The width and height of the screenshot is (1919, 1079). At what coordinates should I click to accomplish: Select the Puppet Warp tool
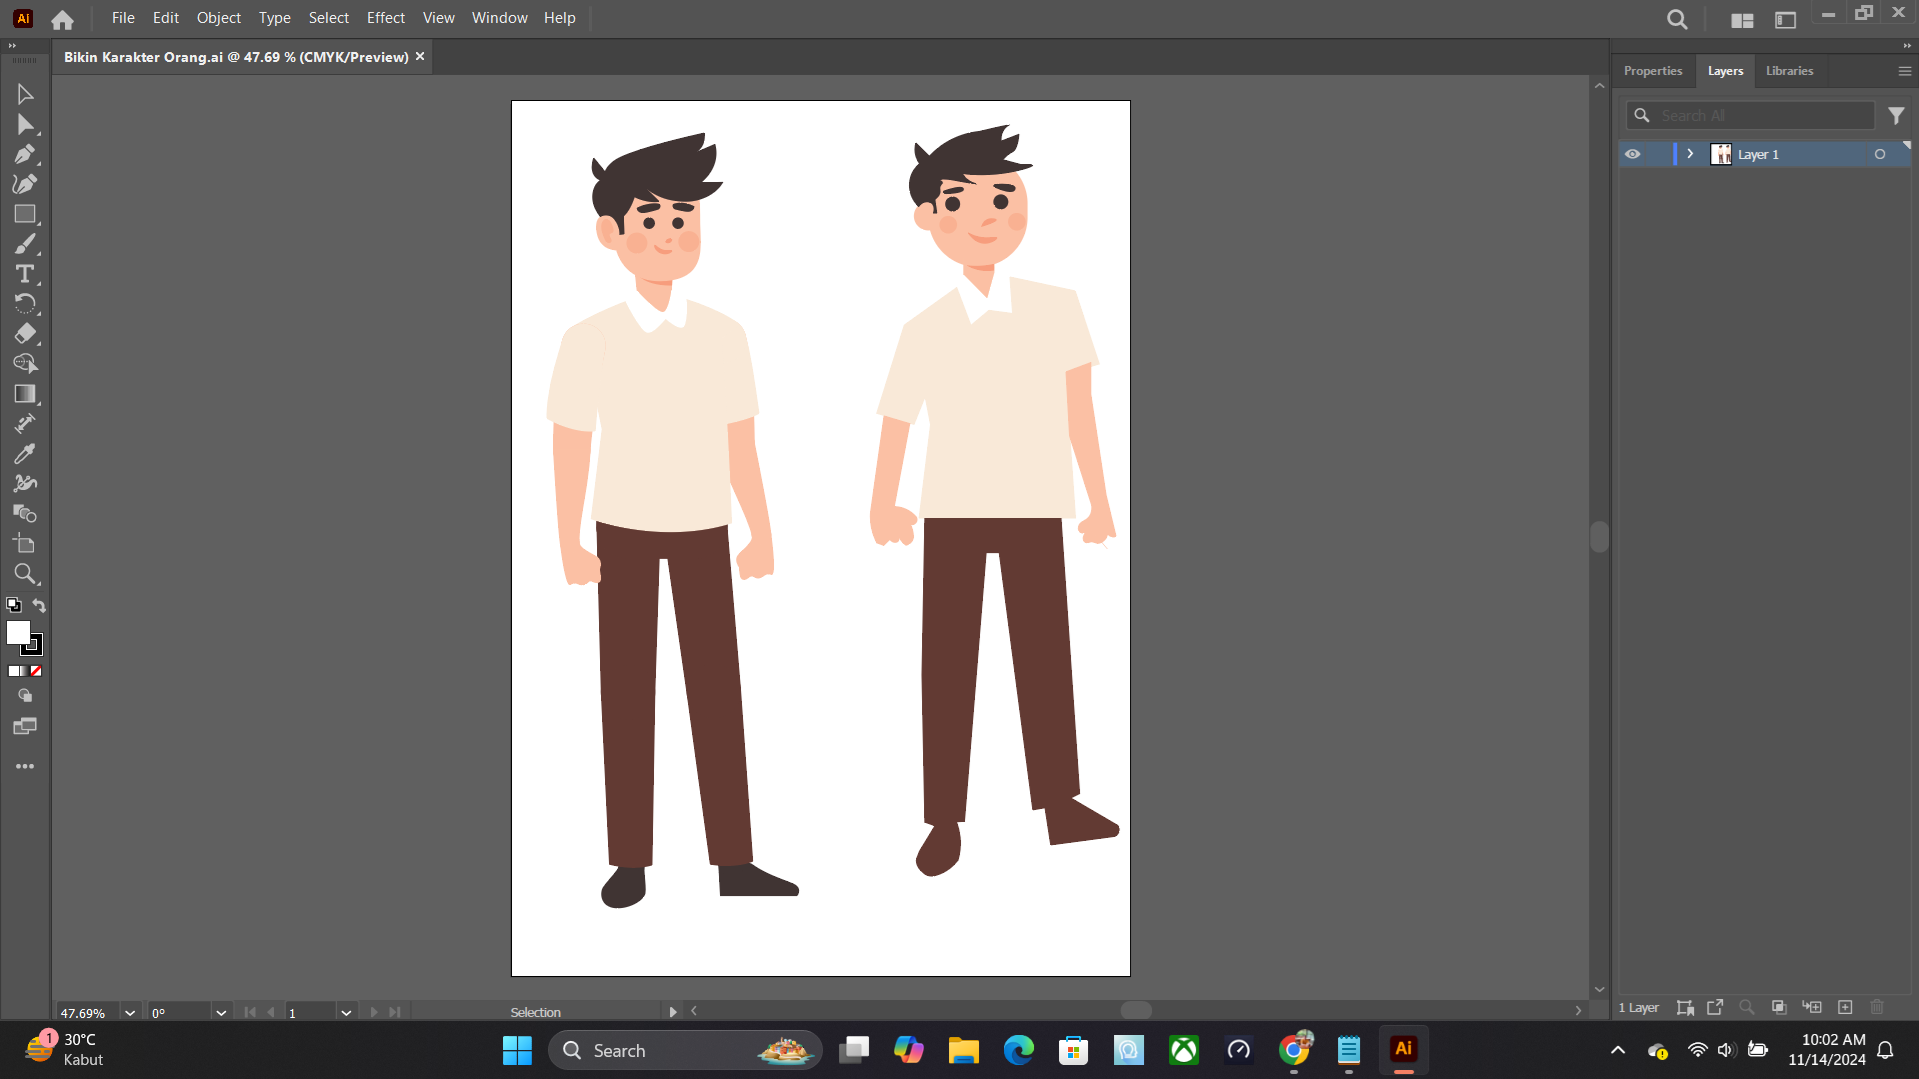25,484
